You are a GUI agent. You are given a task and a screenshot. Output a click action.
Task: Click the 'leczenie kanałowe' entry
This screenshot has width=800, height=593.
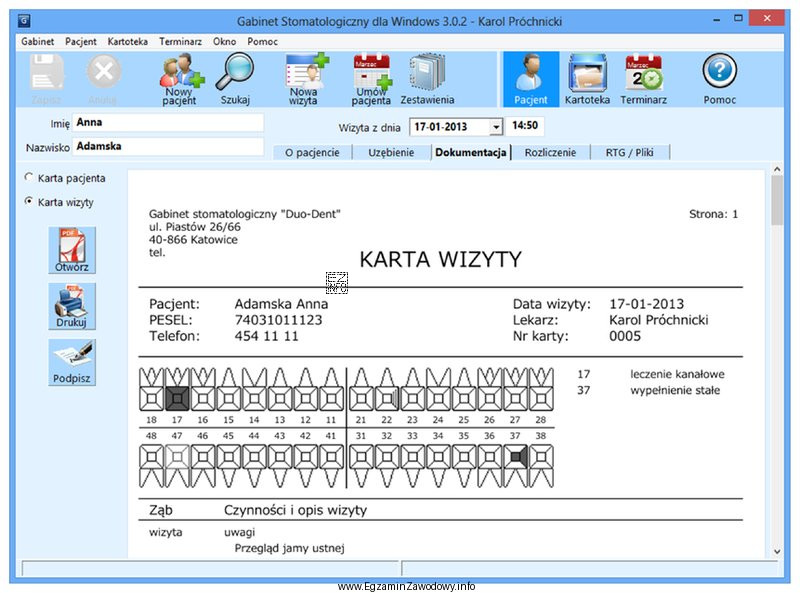click(677, 374)
